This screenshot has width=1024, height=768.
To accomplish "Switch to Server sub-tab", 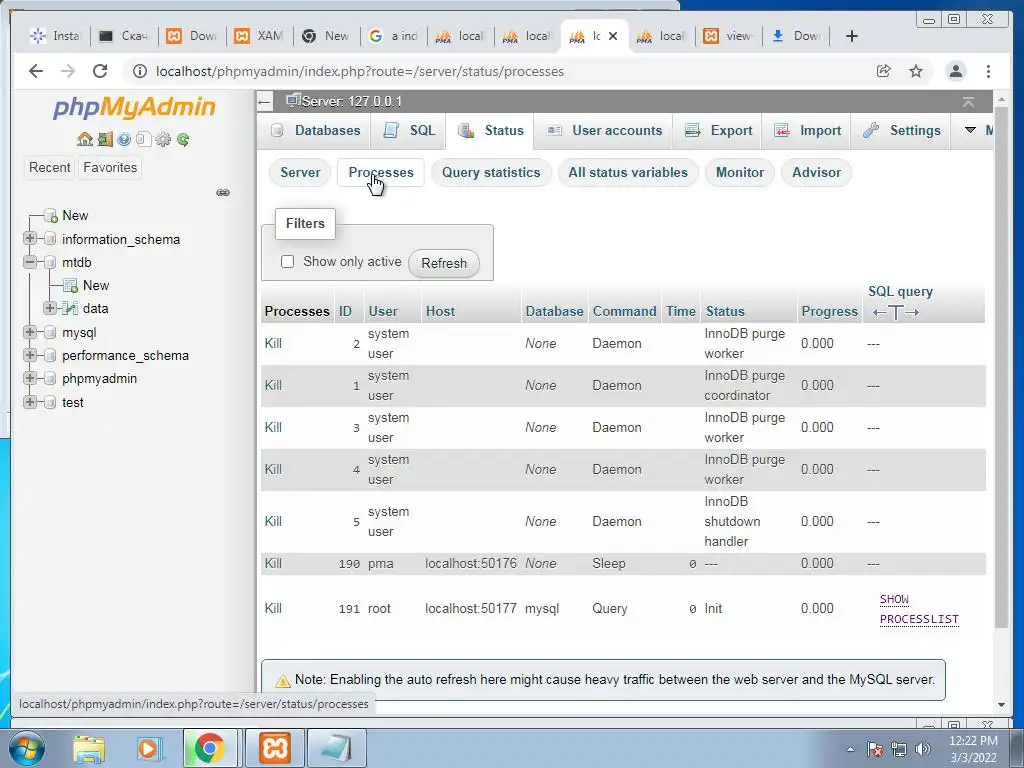I will click(x=300, y=172).
